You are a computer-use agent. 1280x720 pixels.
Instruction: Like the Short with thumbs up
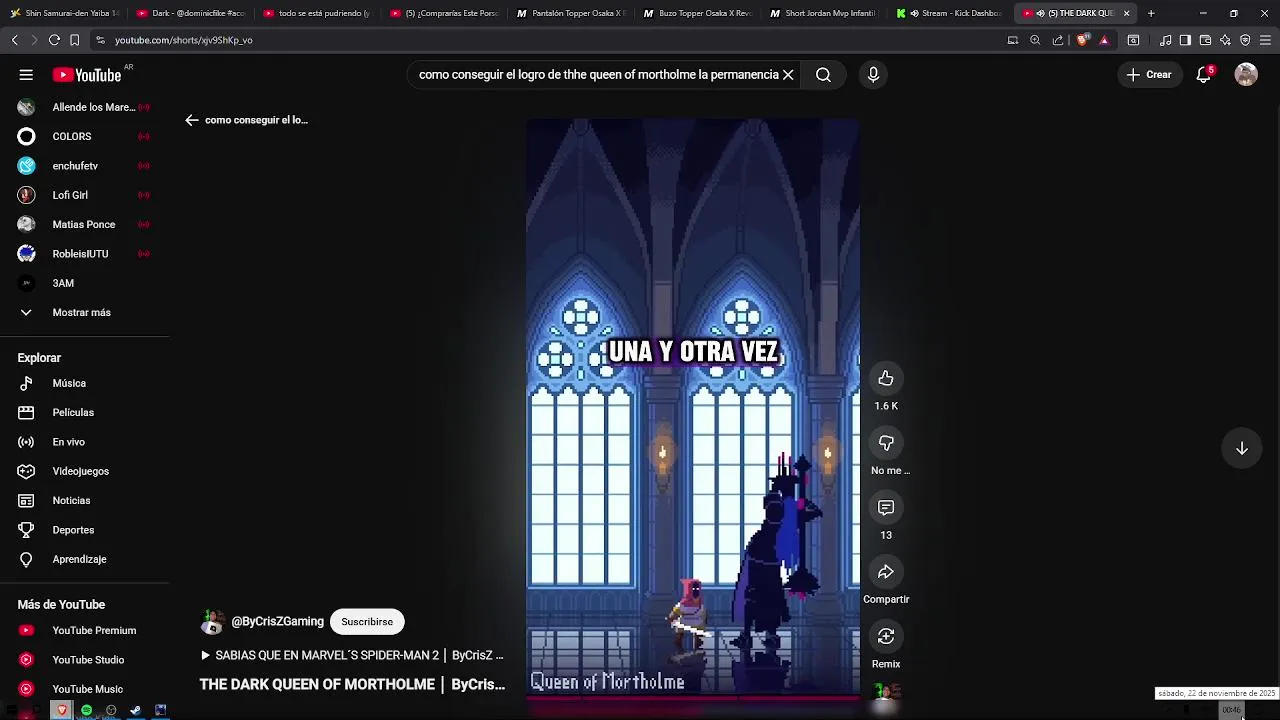tap(886, 378)
